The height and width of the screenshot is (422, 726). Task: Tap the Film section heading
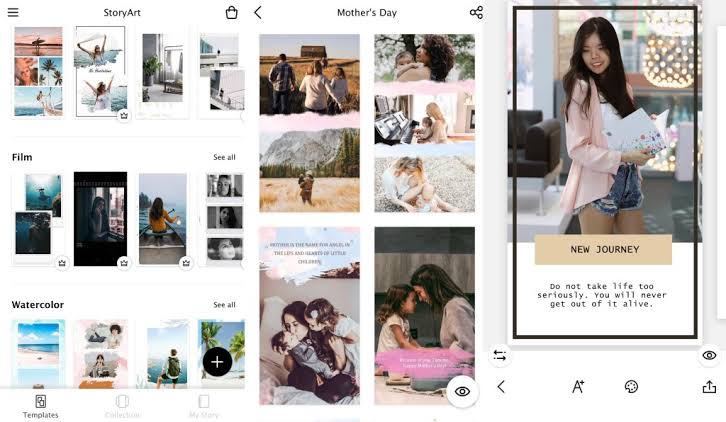coord(22,157)
